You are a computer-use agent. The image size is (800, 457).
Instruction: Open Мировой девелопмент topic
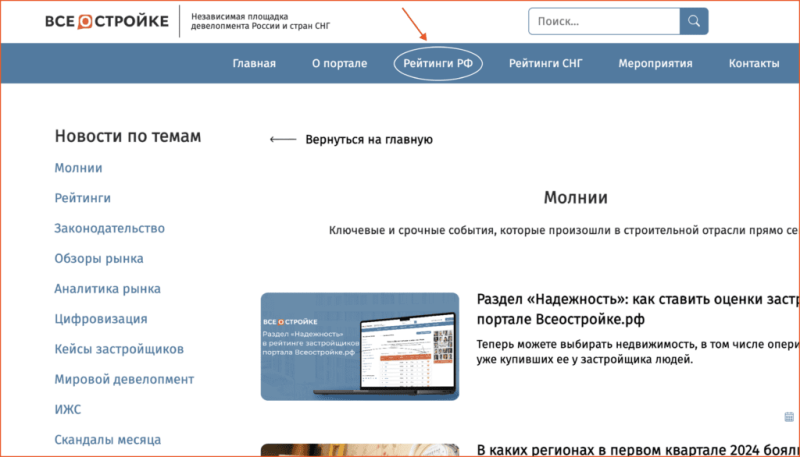pyautogui.click(x=124, y=379)
